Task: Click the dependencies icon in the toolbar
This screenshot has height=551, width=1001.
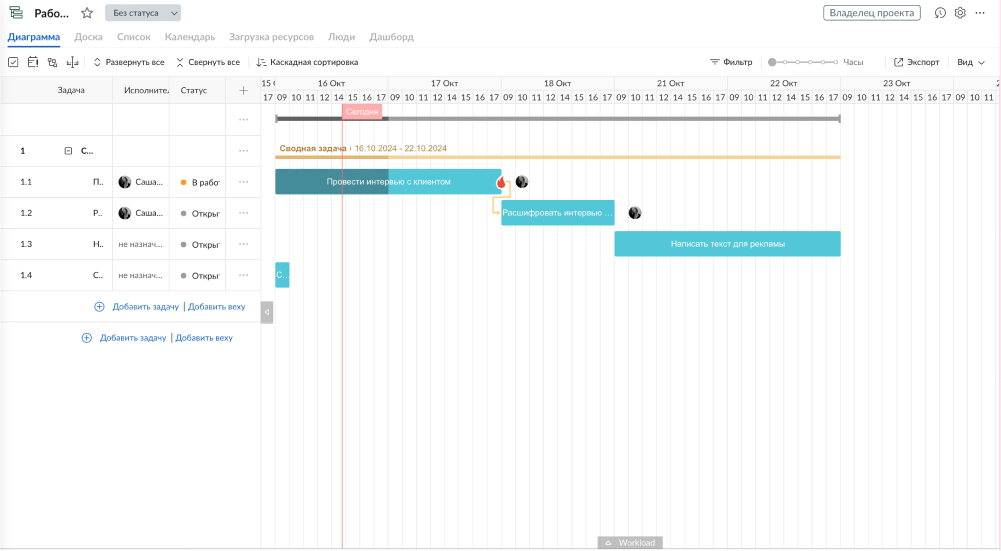Action: pyautogui.click(x=52, y=62)
